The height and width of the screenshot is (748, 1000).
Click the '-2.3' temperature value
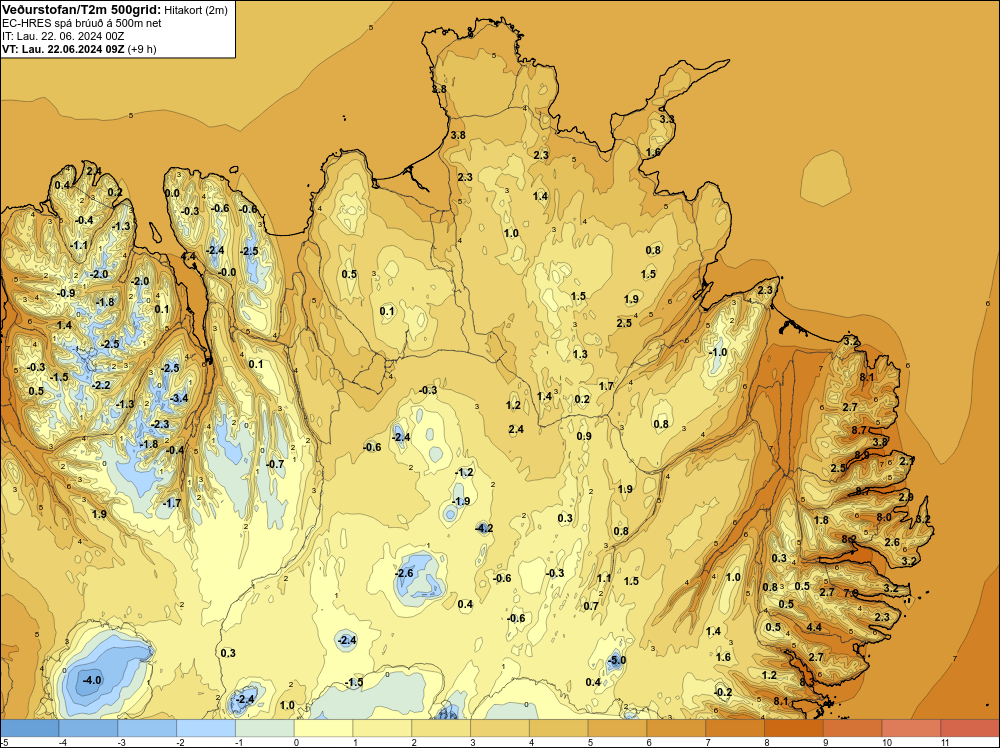coord(159,424)
